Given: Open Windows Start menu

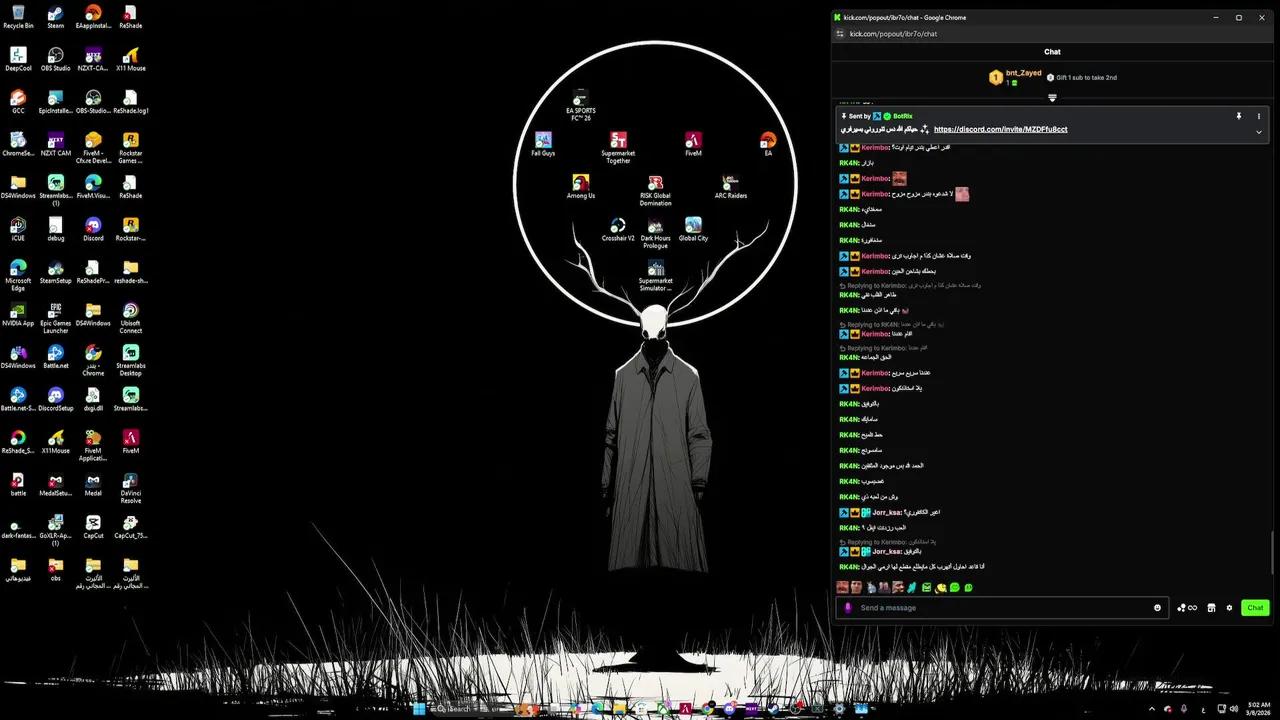Looking at the screenshot, I should 420,708.
